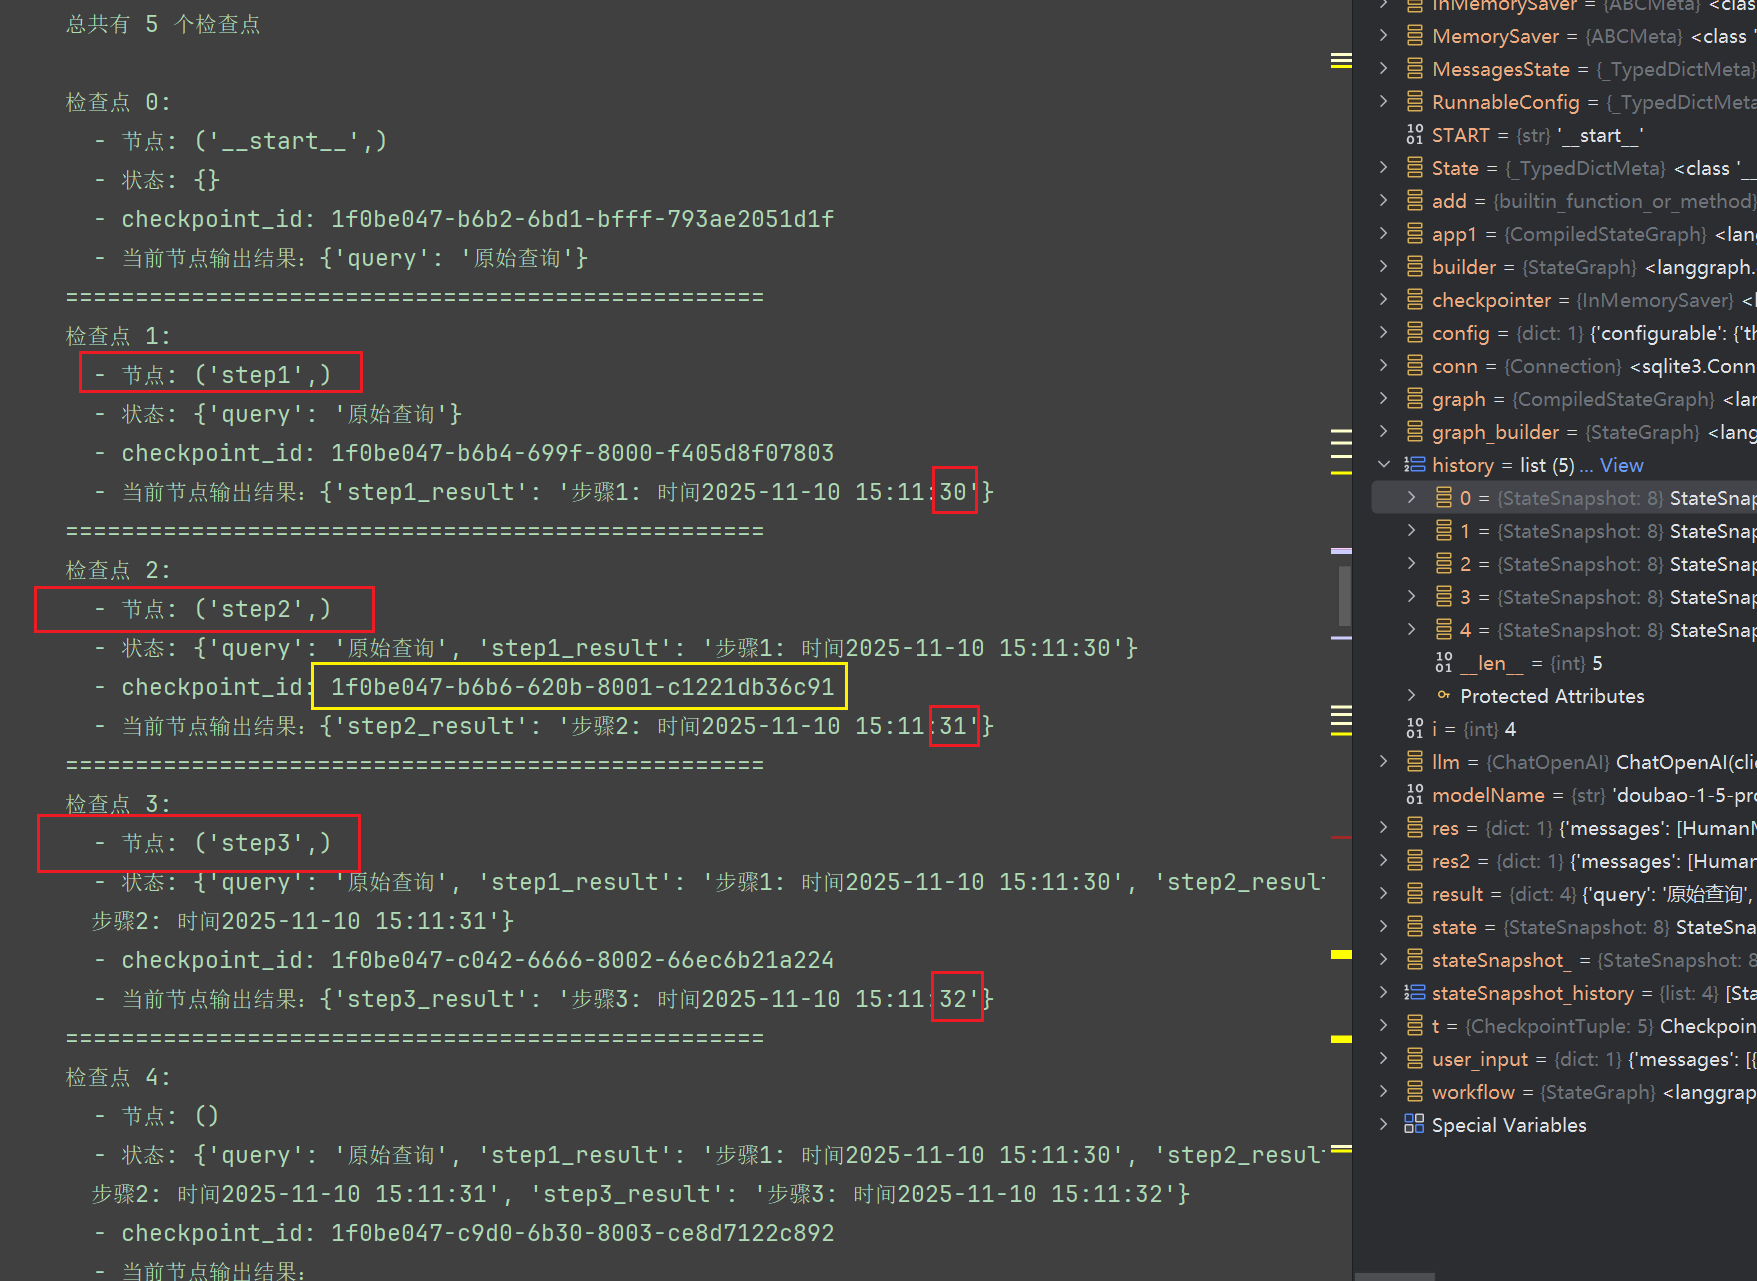
Task: Expand the workflow StateGraph variable
Action: click(x=1383, y=1092)
